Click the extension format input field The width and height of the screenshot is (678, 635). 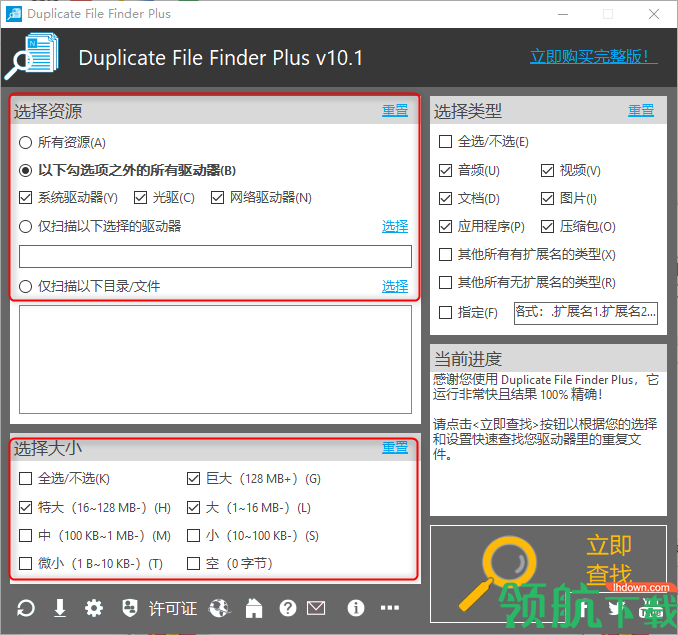pos(586,313)
